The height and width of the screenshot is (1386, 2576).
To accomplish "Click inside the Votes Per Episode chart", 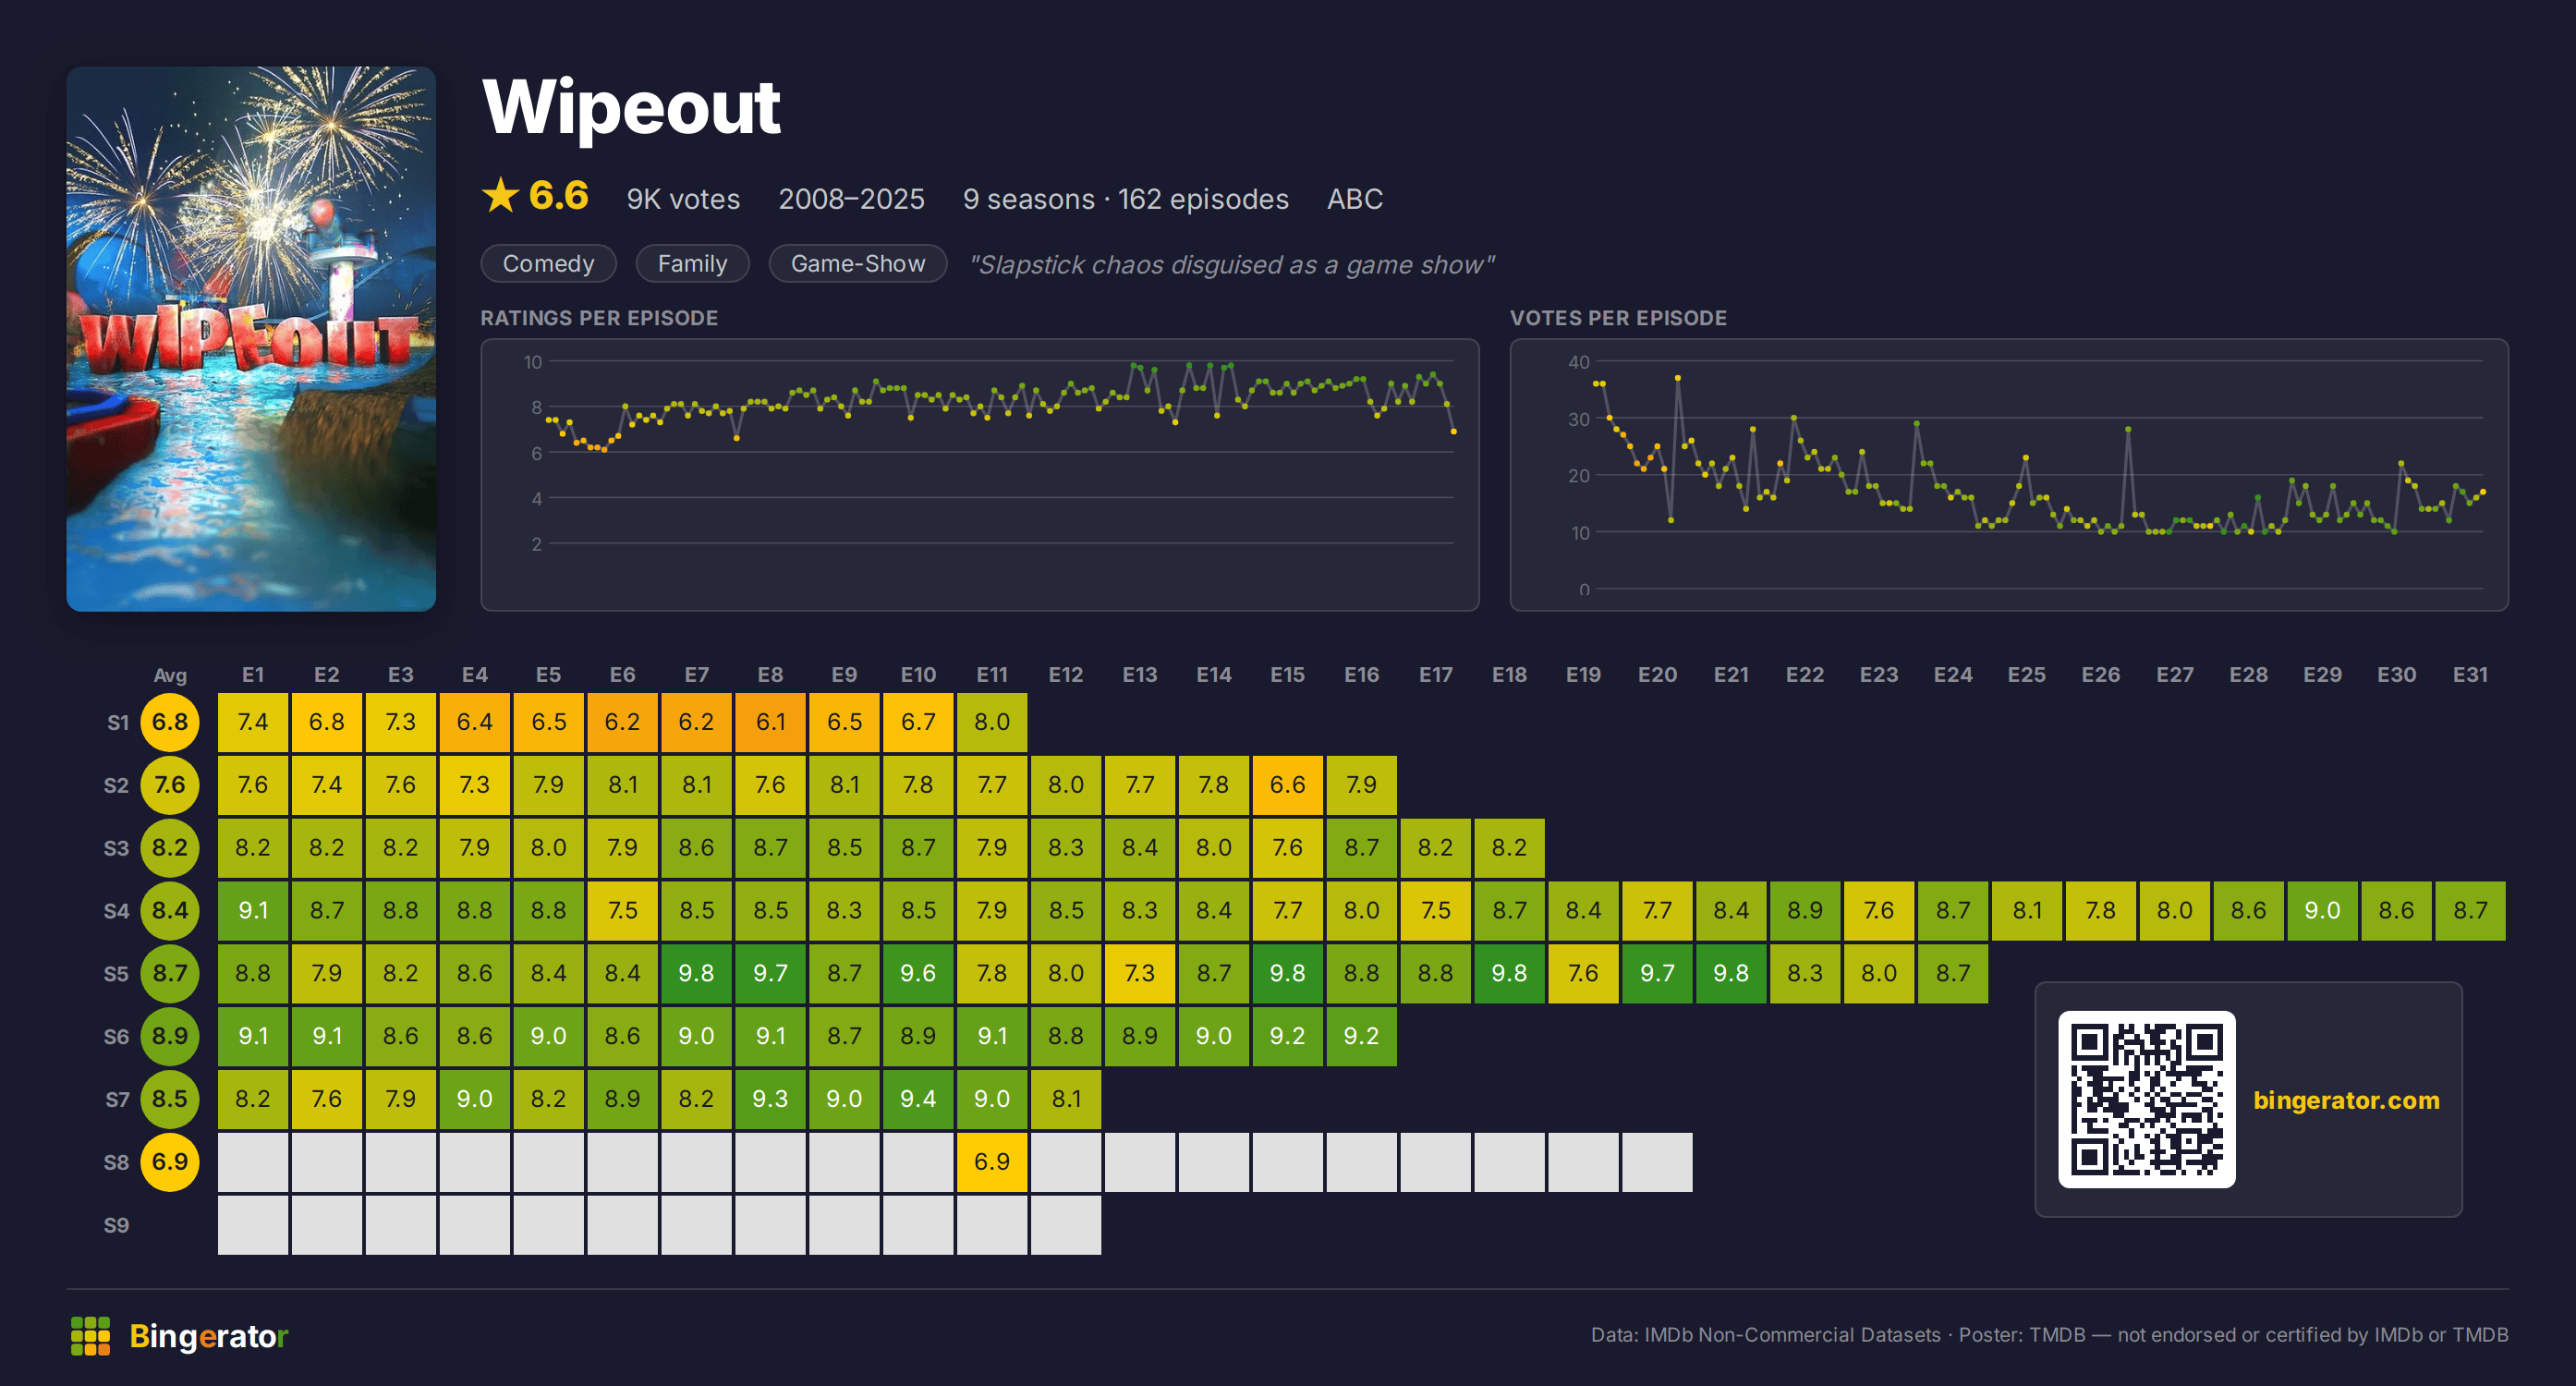I will (2008, 475).
